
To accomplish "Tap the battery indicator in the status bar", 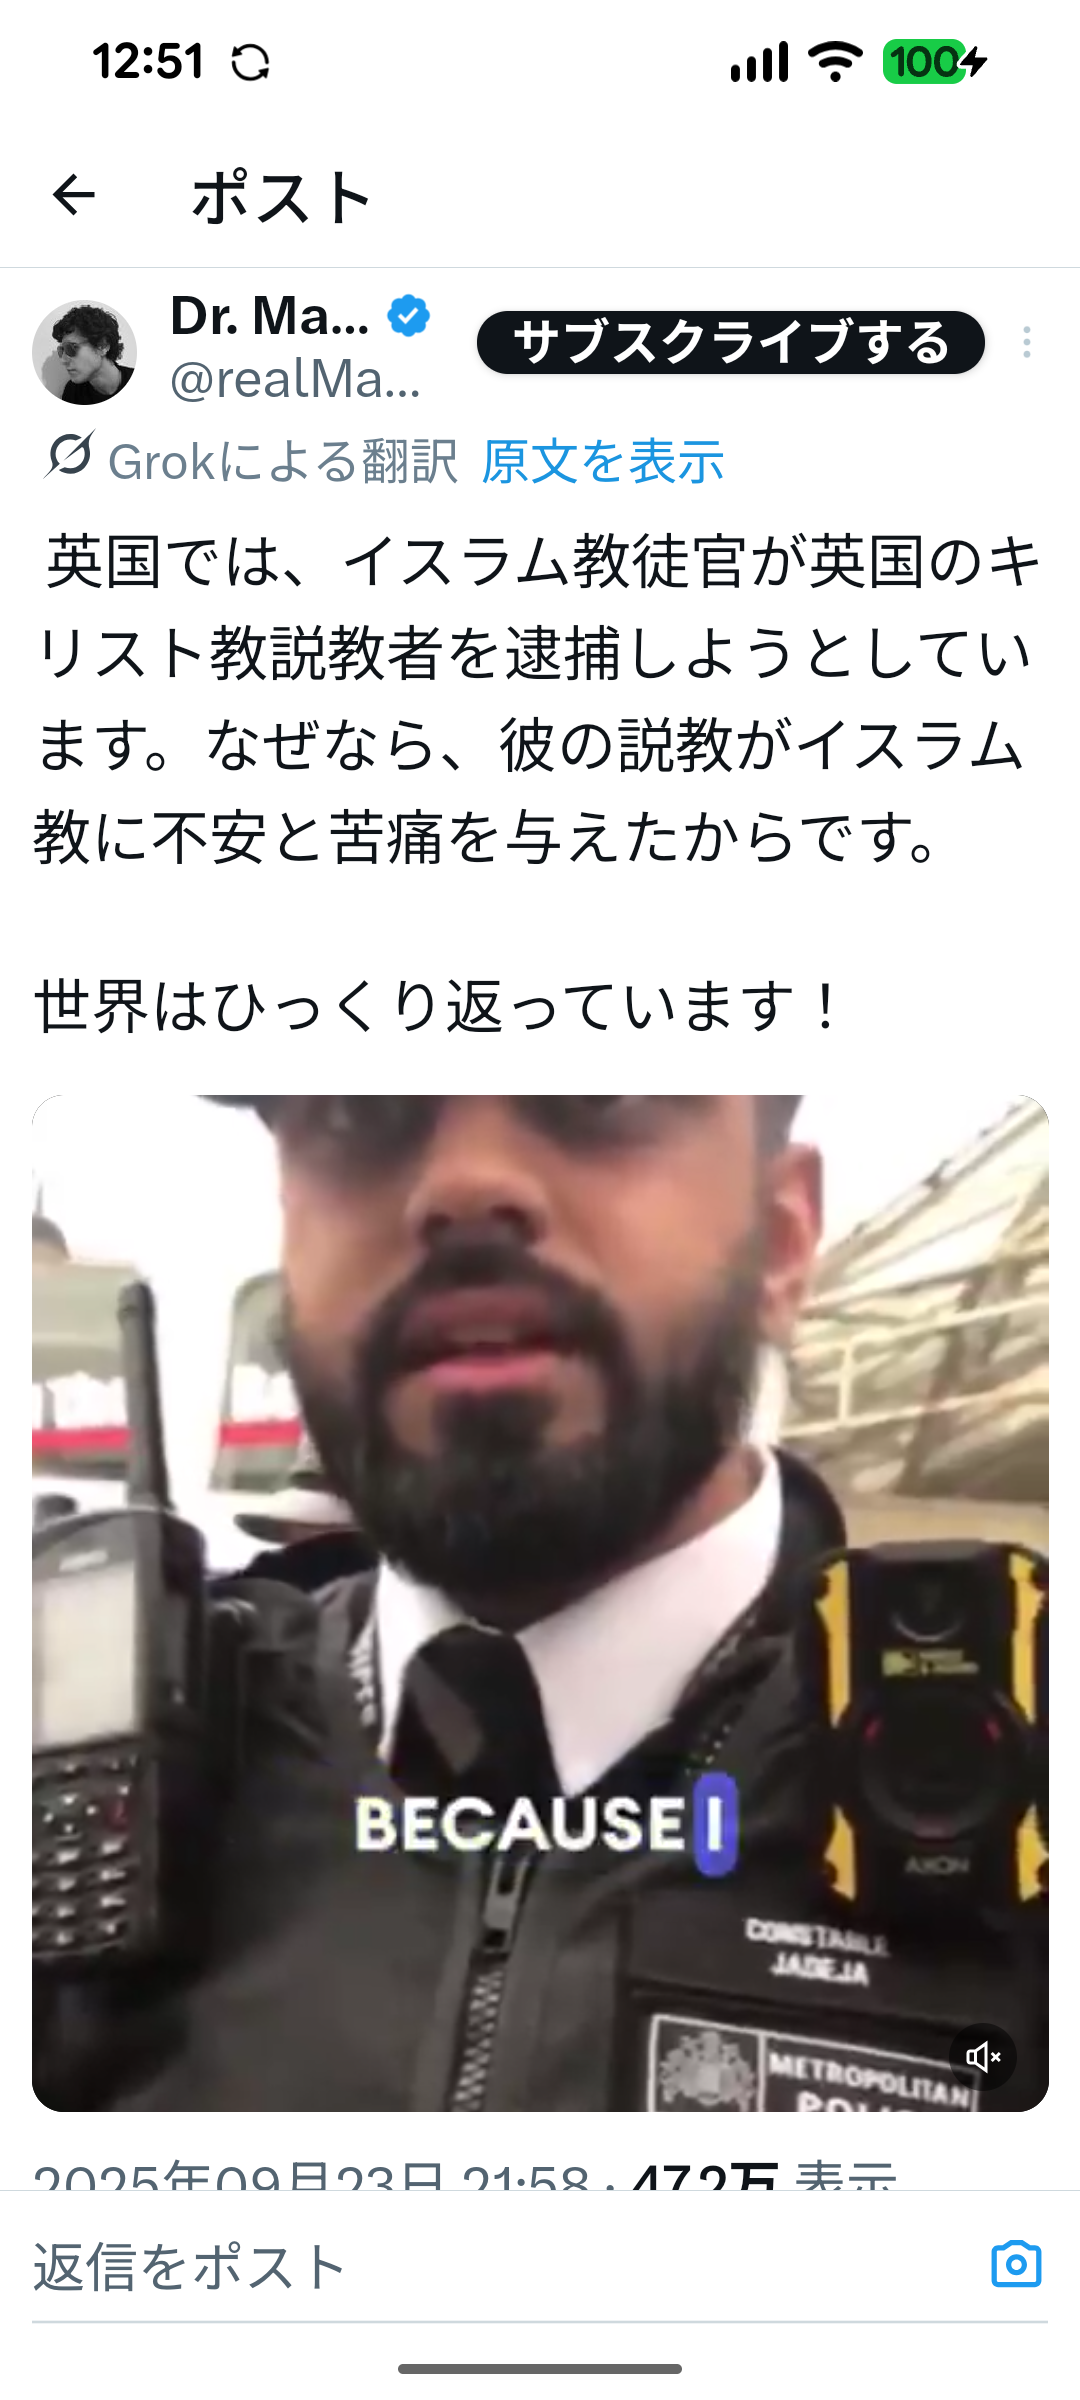I will [934, 62].
